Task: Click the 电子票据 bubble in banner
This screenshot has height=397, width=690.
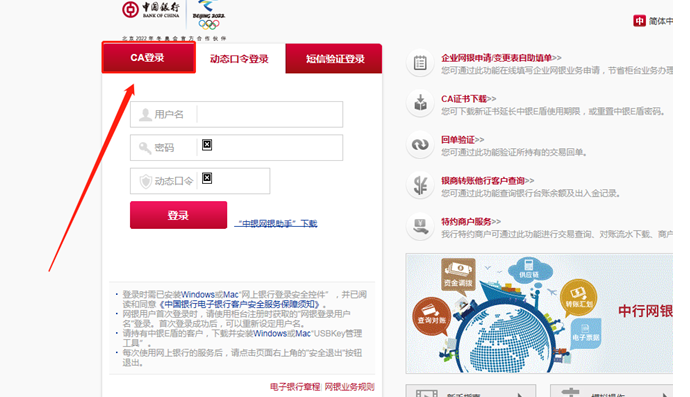Action: [586, 334]
